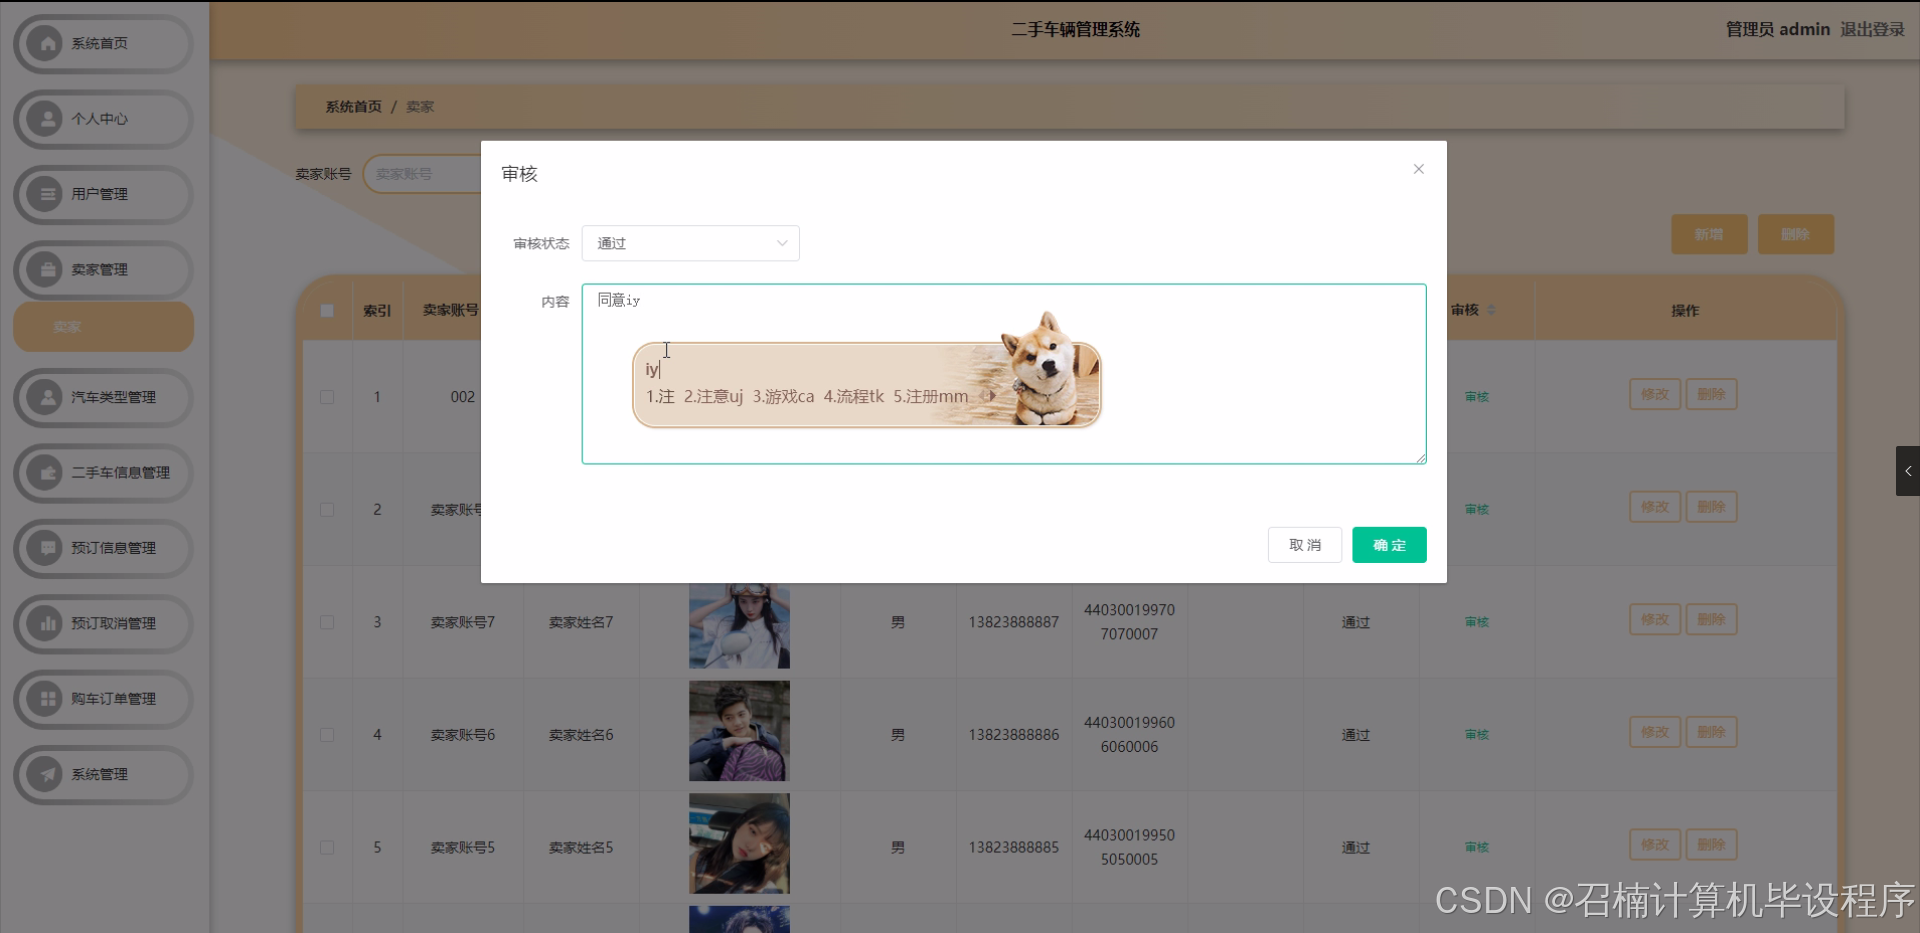The width and height of the screenshot is (1920, 933).
Task: Select 二手车信息管理 from the sidebar
Action: tap(101, 473)
